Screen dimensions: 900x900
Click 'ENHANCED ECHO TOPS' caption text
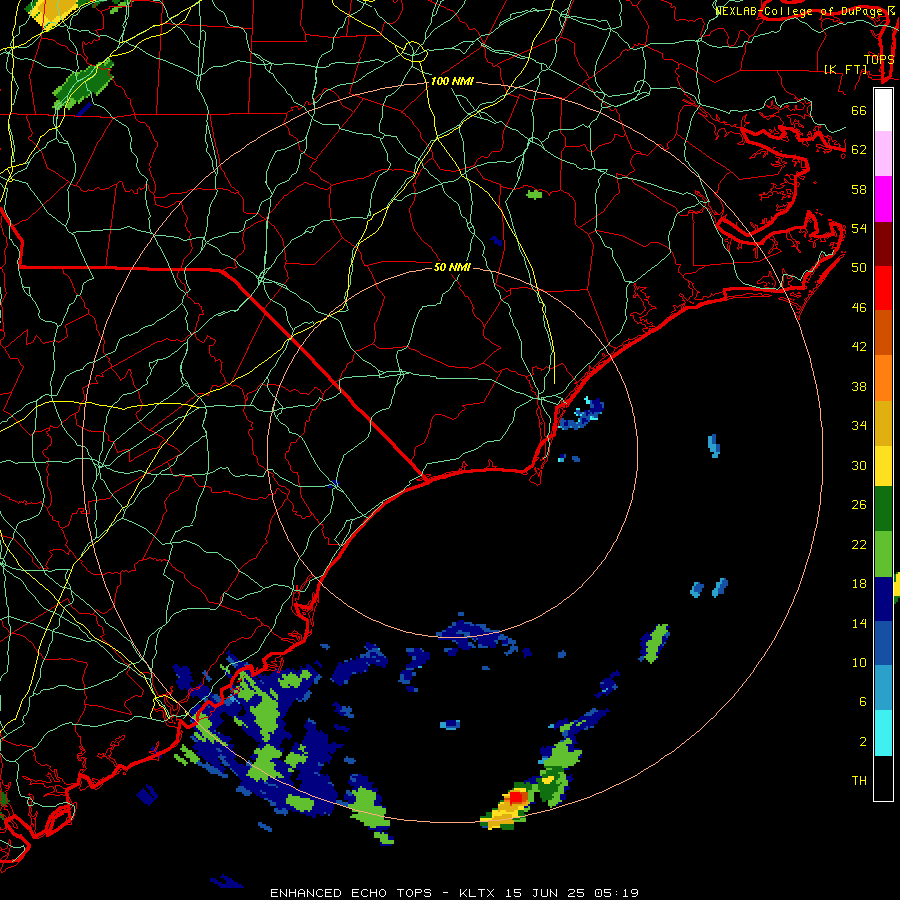pyautogui.click(x=351, y=893)
